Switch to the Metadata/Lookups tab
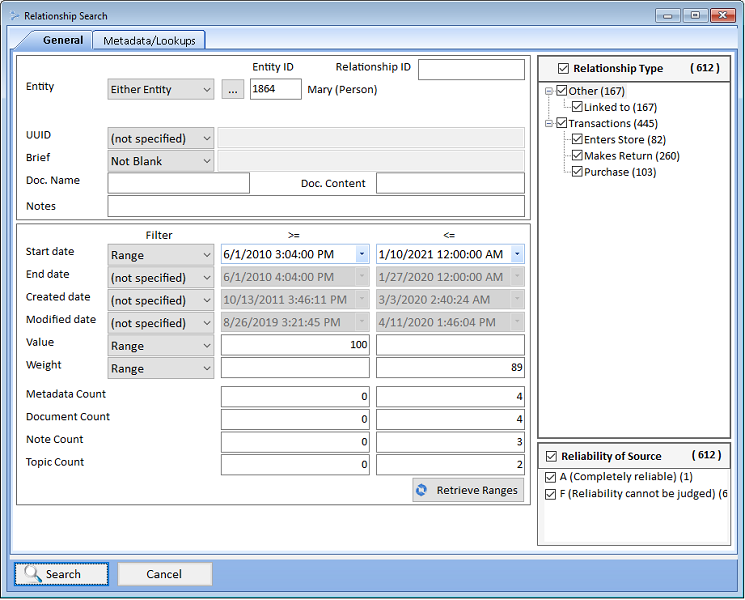745x600 pixels. tap(149, 41)
